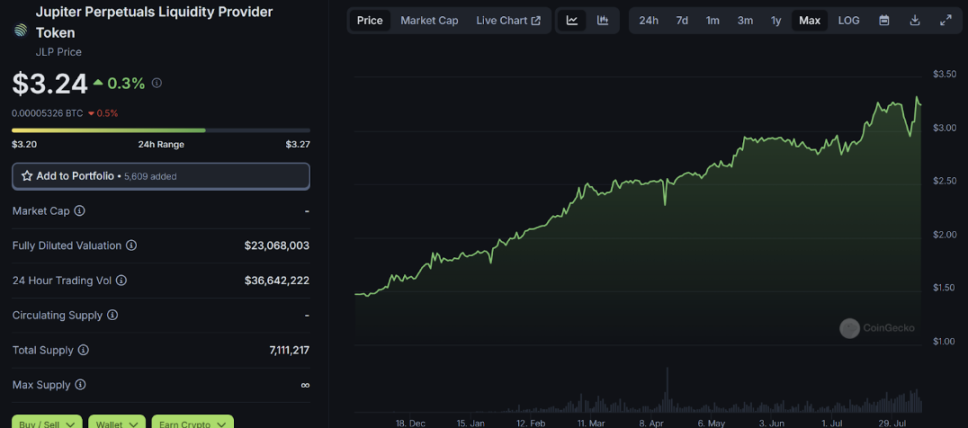This screenshot has width=968, height=428.
Task: Switch to candlestick chart icon
Action: coord(603,20)
